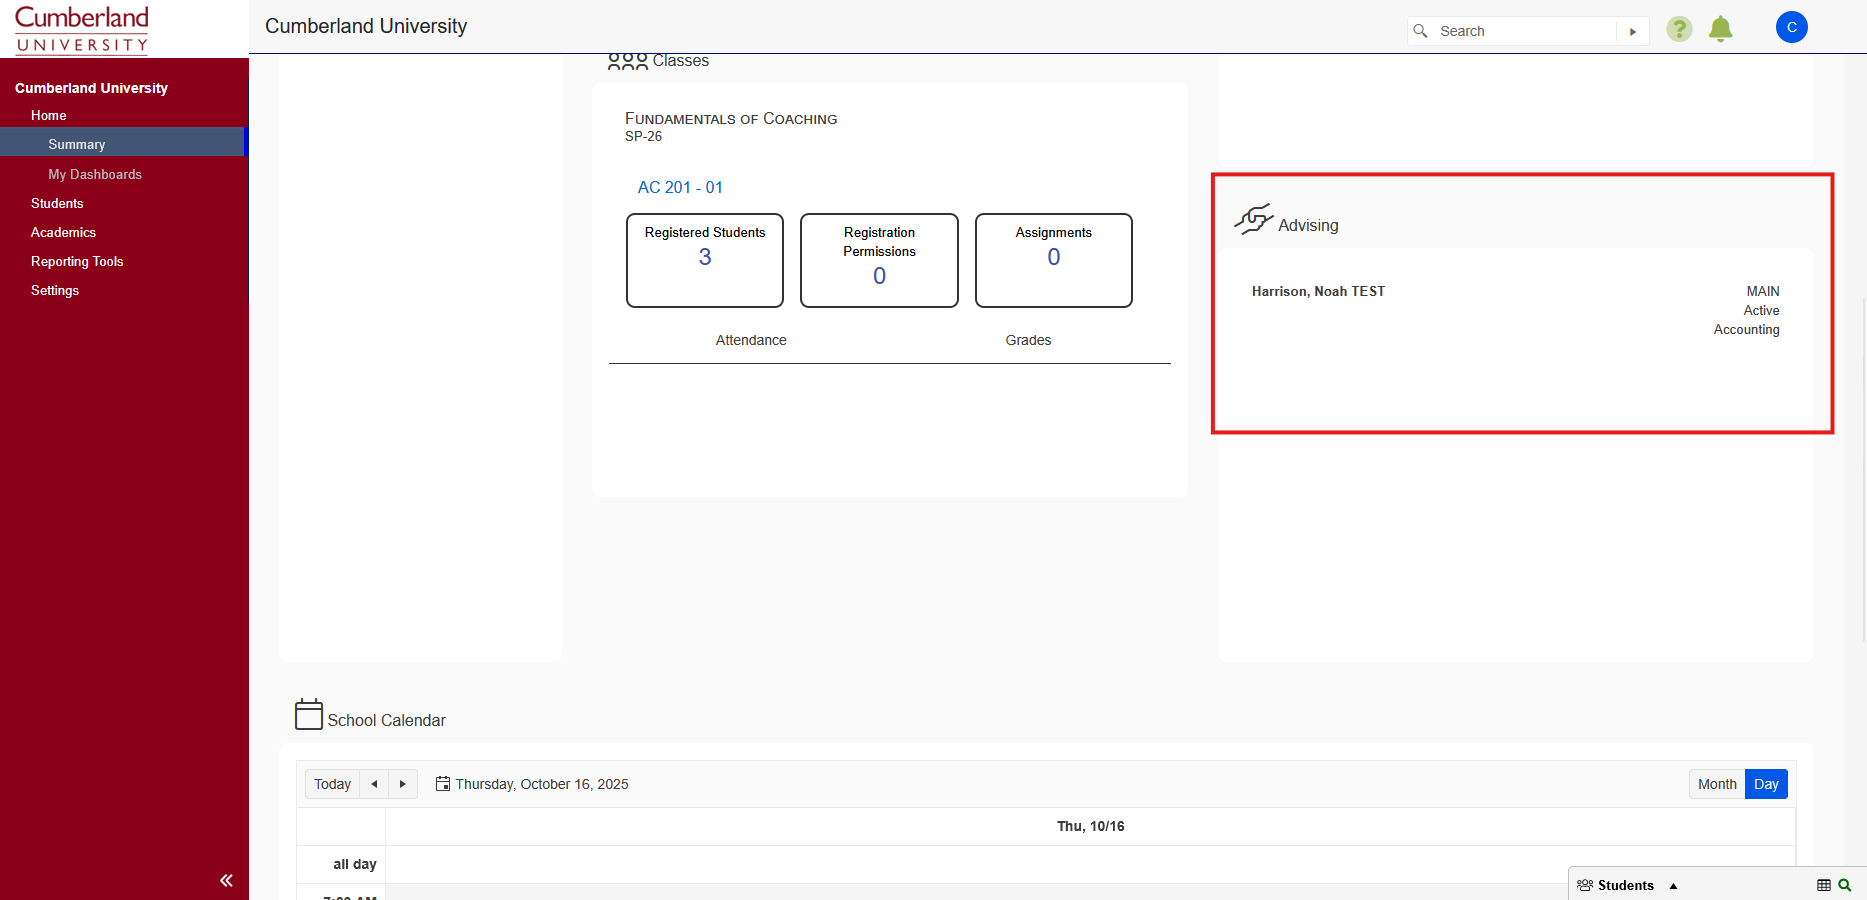Screen dimensions: 1867x900
Task: Expand the Students bottom panel
Action: point(1673,886)
